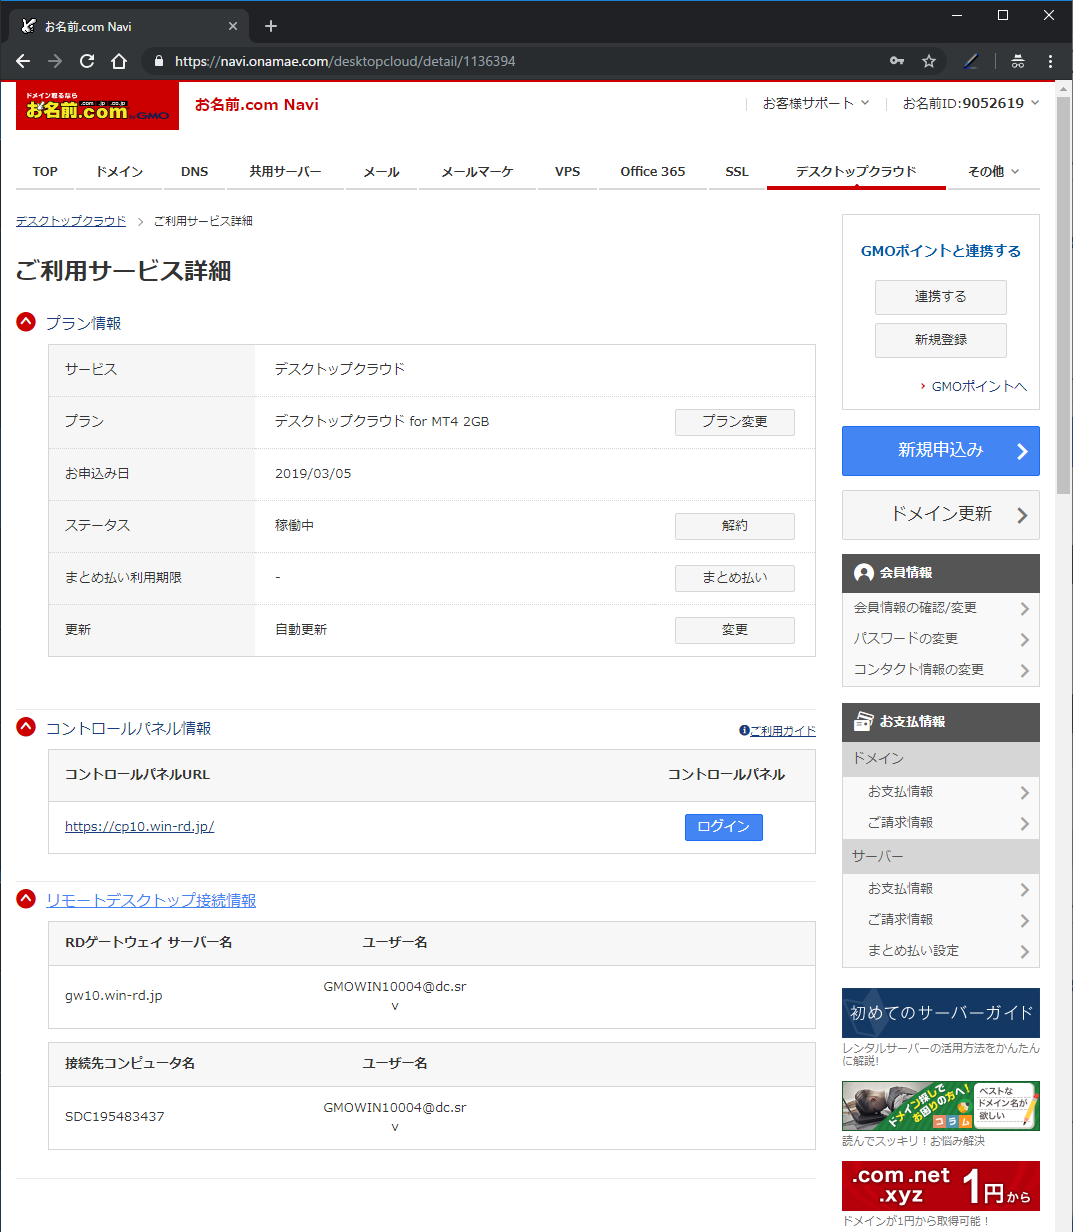The width and height of the screenshot is (1073, 1232).
Task: Select the VPS navigation tab
Action: tap(567, 171)
